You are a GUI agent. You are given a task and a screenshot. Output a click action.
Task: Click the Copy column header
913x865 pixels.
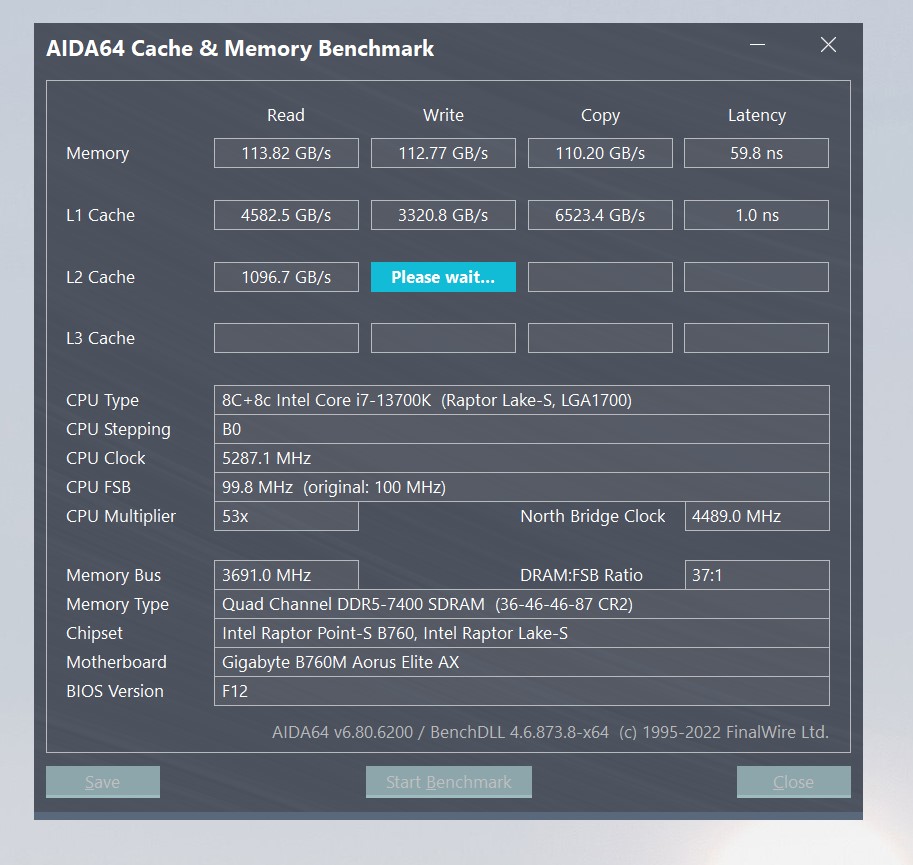point(600,115)
